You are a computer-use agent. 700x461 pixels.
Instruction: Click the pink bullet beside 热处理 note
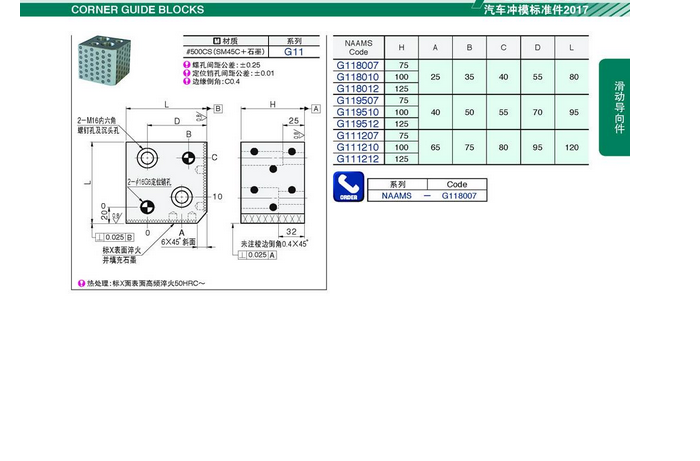click(82, 284)
